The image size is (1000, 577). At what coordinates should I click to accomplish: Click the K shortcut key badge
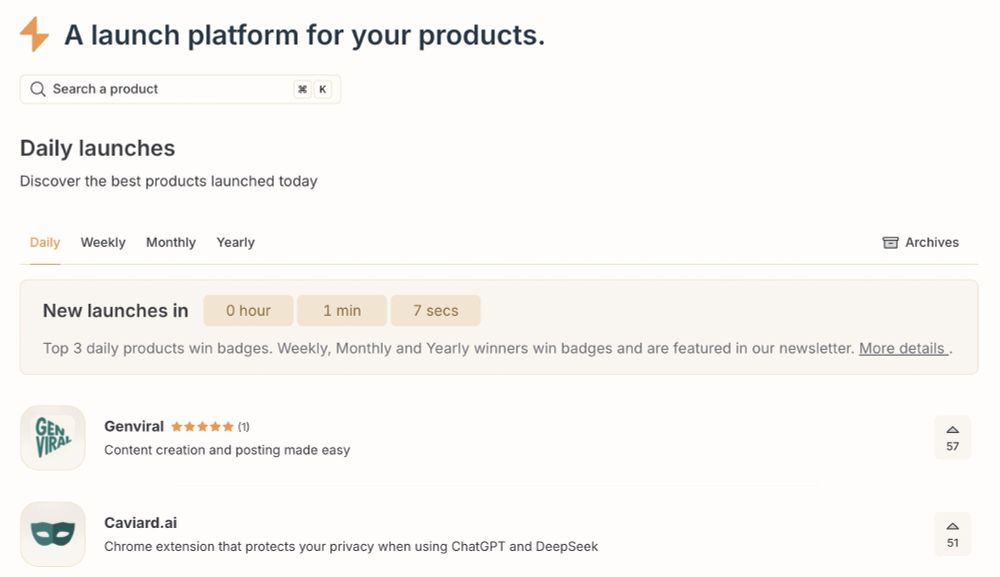[x=323, y=89]
